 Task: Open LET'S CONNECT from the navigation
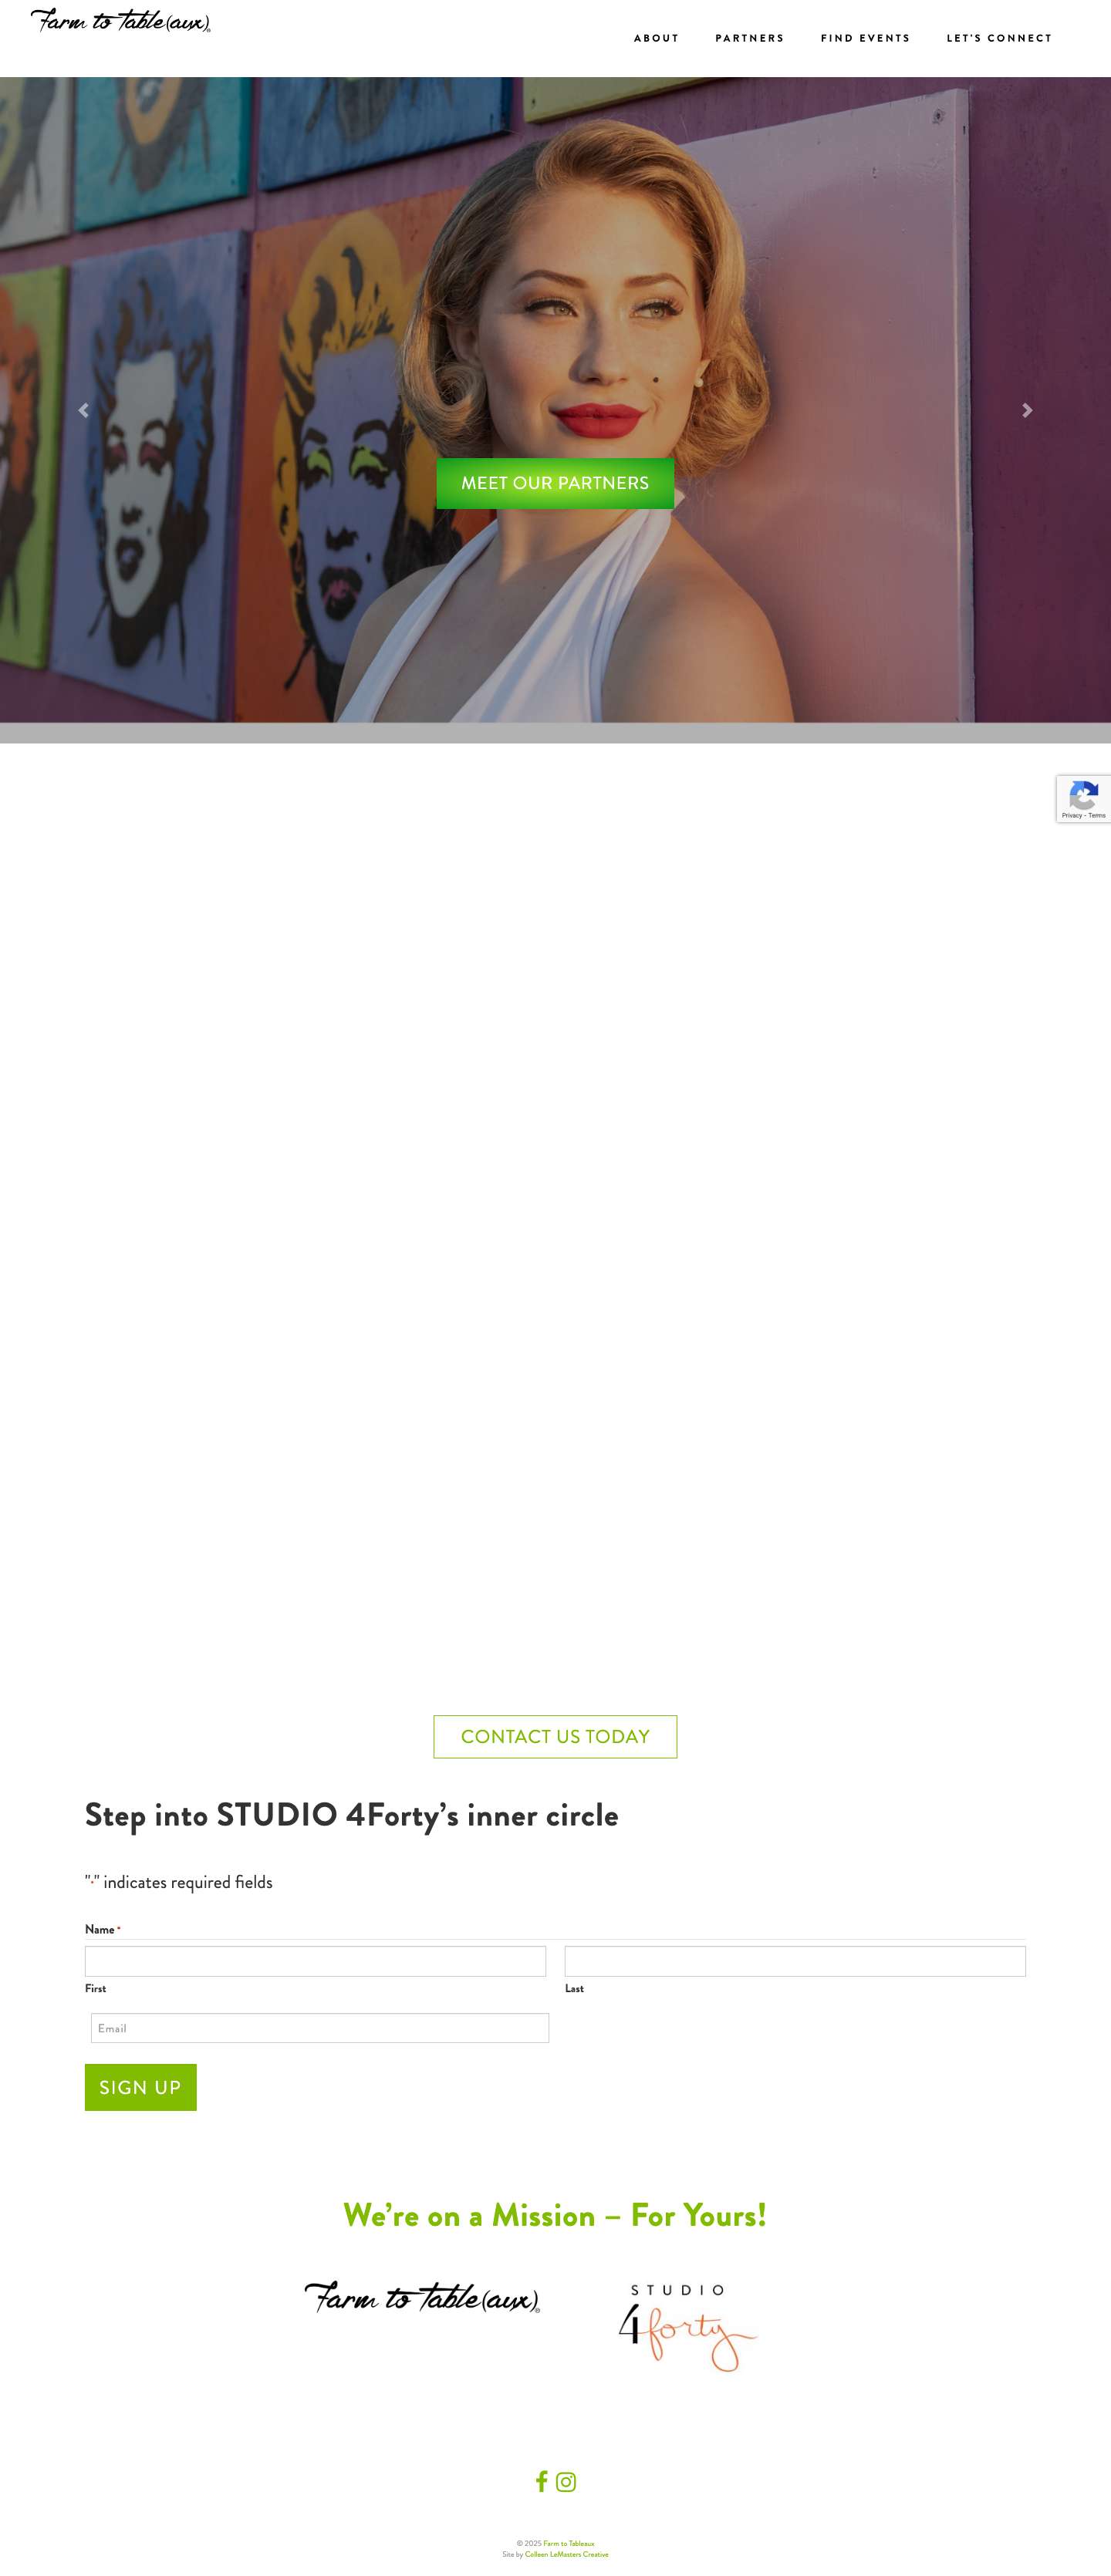999,38
